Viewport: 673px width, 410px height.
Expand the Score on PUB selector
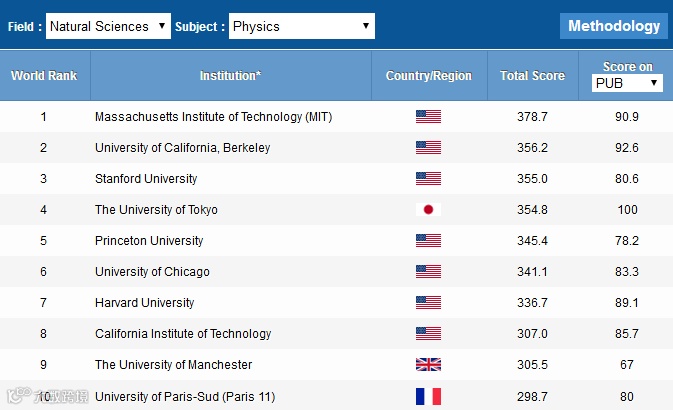pos(628,83)
